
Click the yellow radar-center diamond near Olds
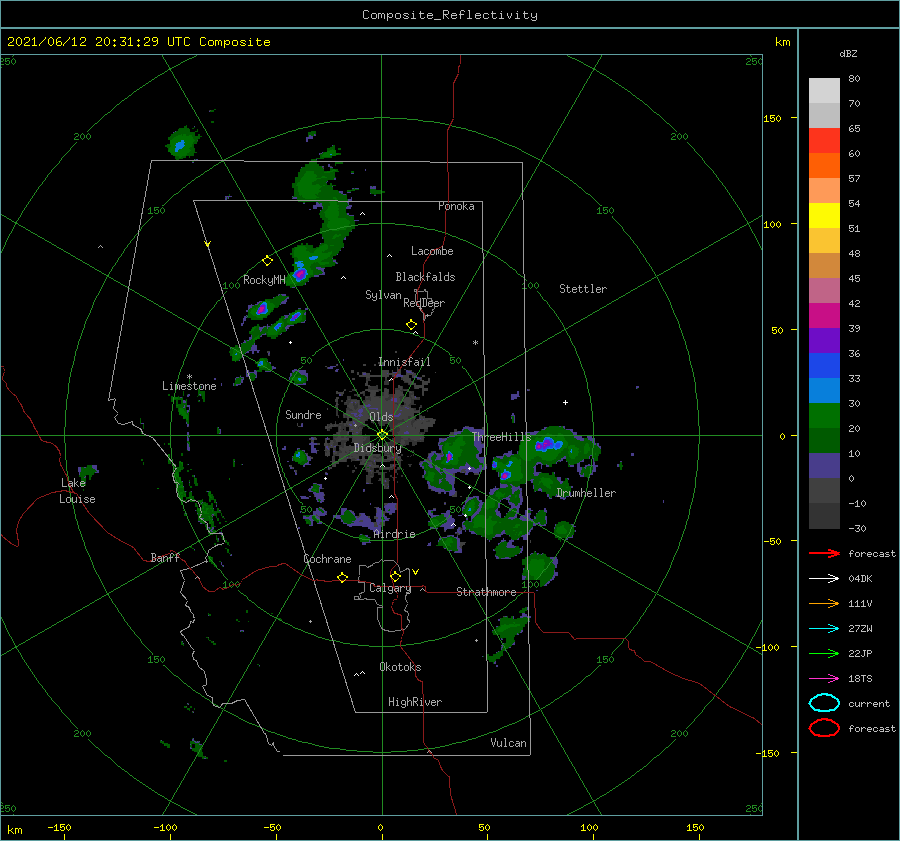(x=382, y=435)
